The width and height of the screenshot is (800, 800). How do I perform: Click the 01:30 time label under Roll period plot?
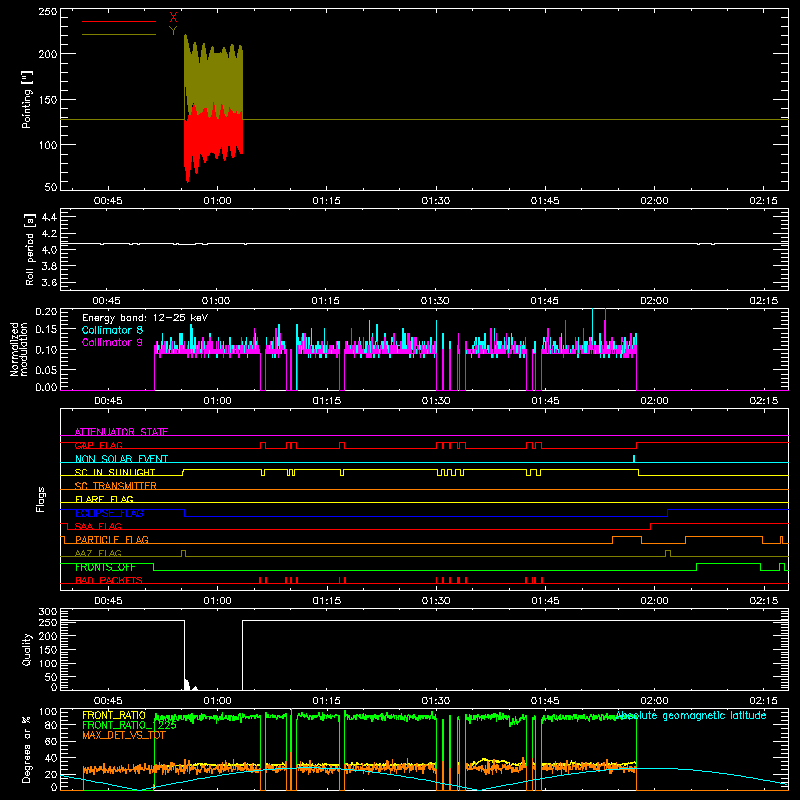435,301
